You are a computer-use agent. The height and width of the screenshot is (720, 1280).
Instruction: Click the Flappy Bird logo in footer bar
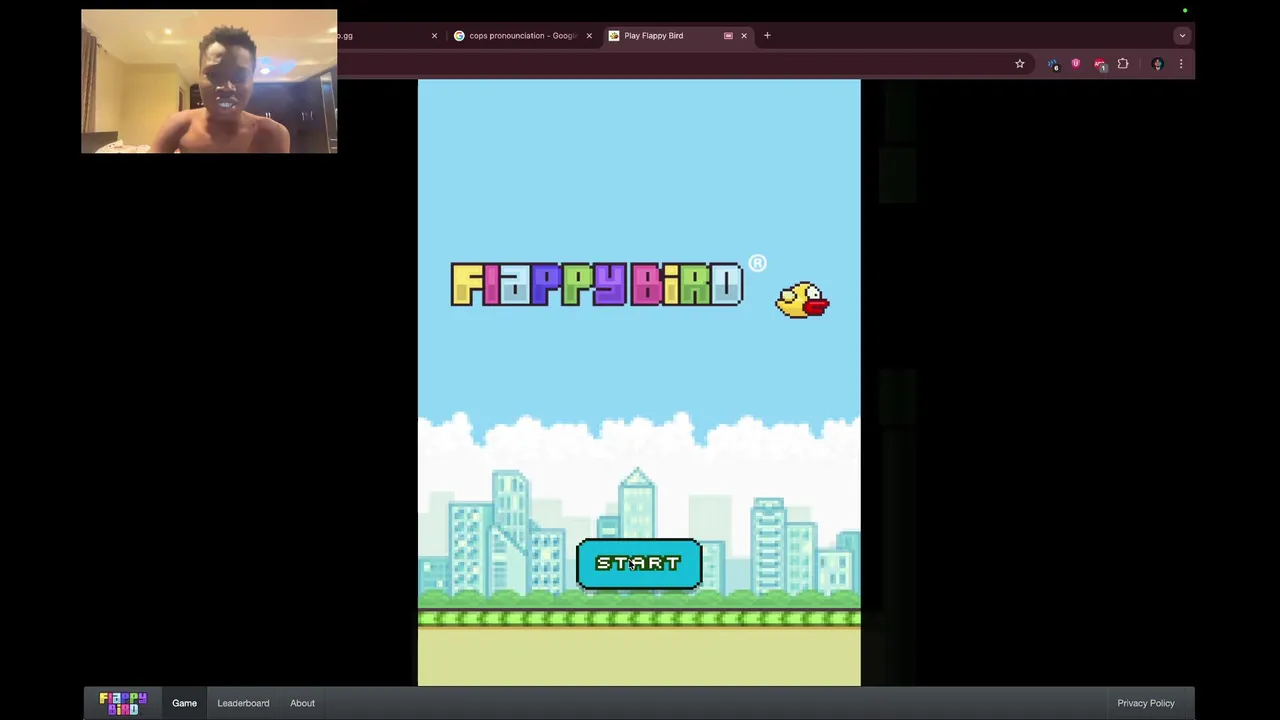point(123,703)
